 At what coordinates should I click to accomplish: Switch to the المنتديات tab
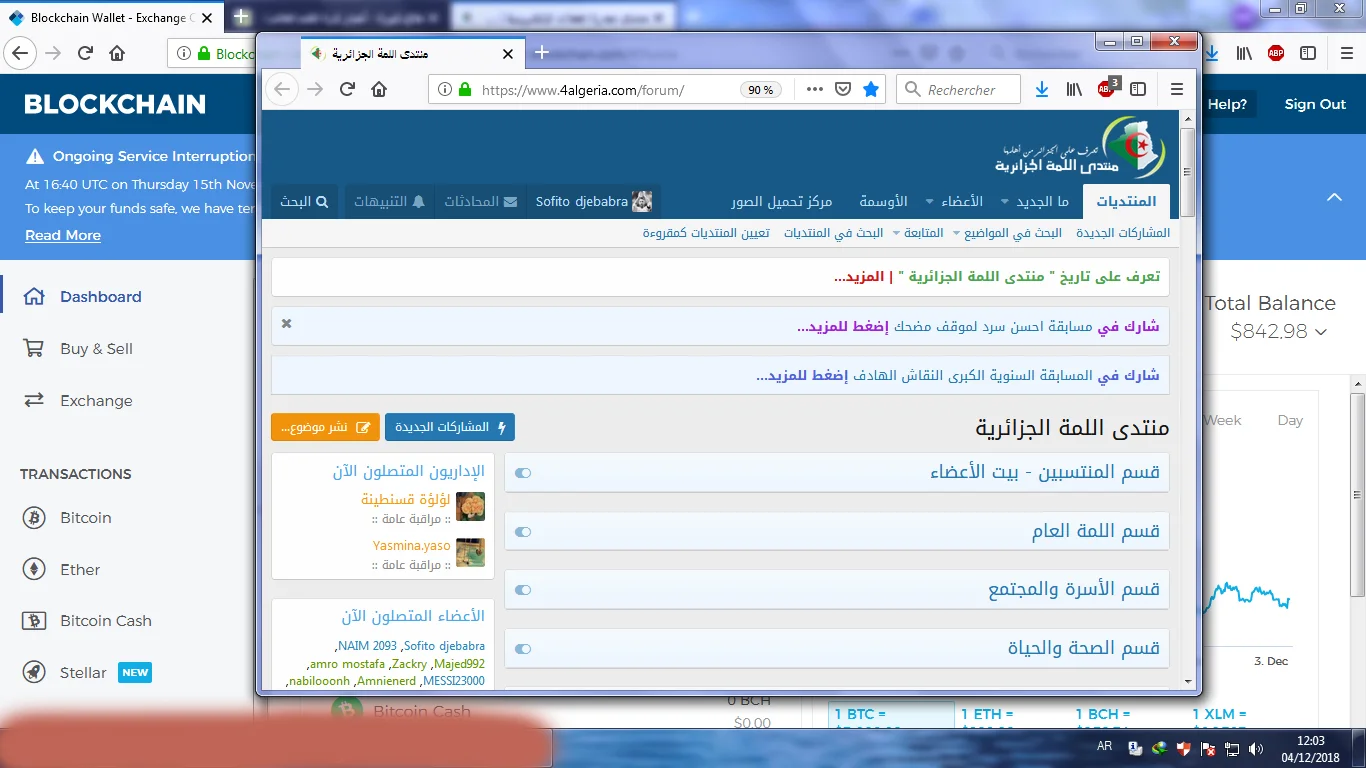coord(1126,202)
